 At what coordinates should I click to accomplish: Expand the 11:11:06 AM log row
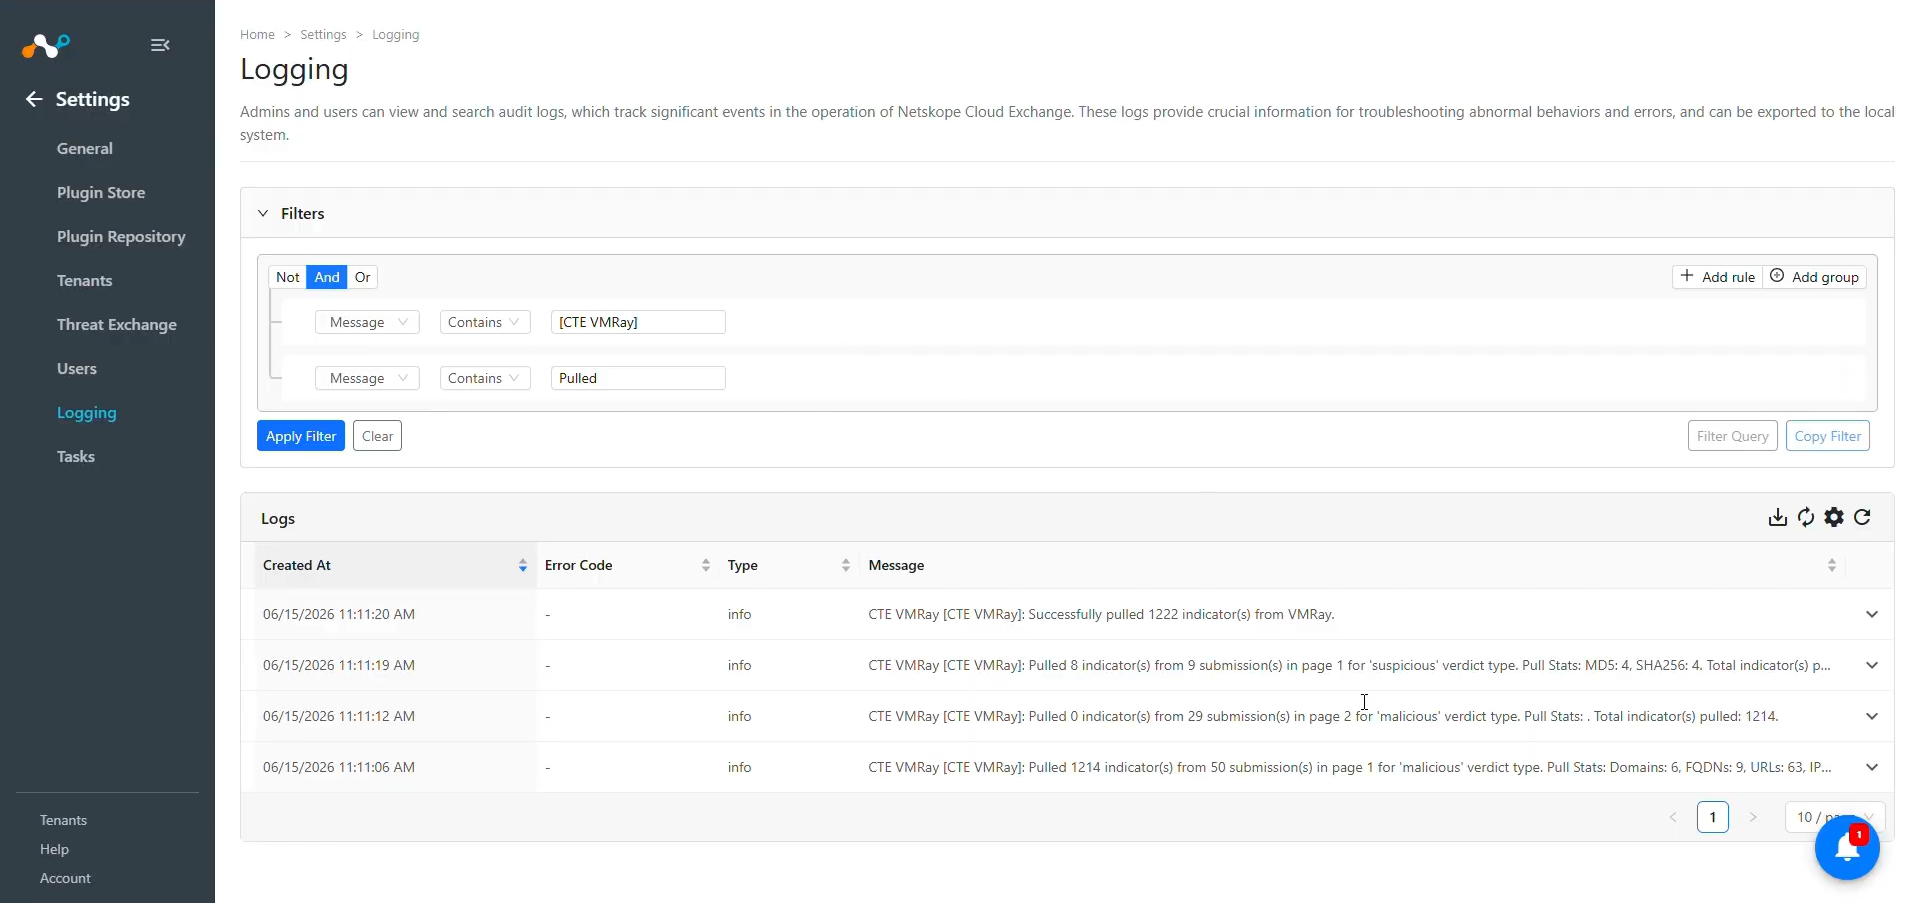1872,767
